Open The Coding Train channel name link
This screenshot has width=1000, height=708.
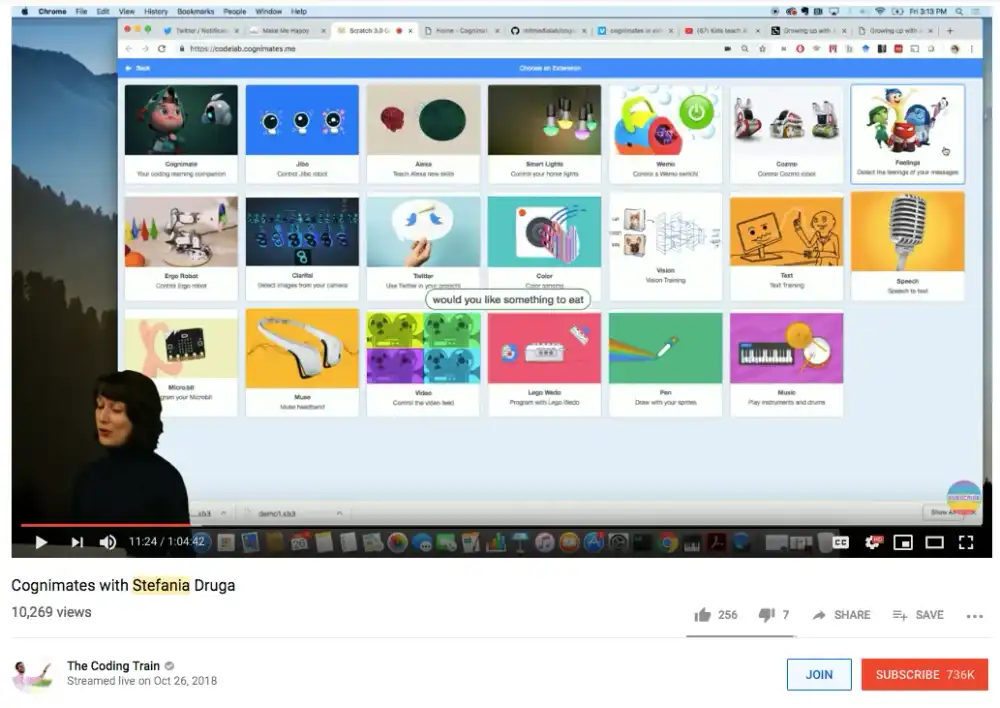(x=114, y=666)
